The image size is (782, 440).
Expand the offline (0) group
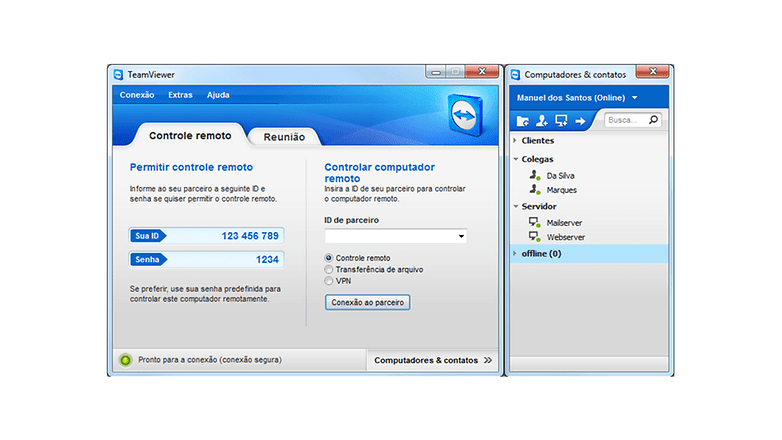point(515,253)
